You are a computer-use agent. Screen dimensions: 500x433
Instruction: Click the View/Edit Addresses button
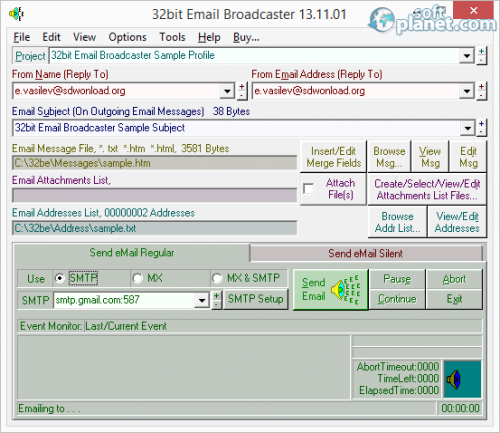457,222
